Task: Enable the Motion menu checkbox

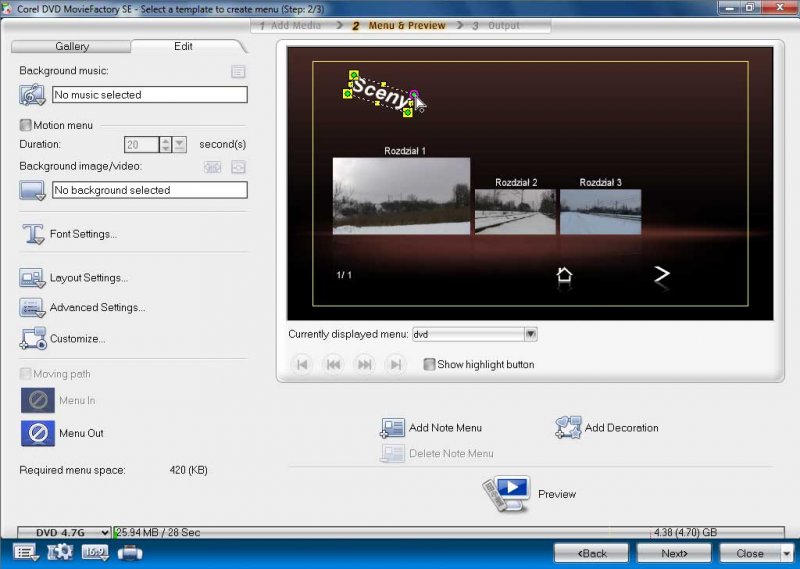Action: tap(26, 125)
